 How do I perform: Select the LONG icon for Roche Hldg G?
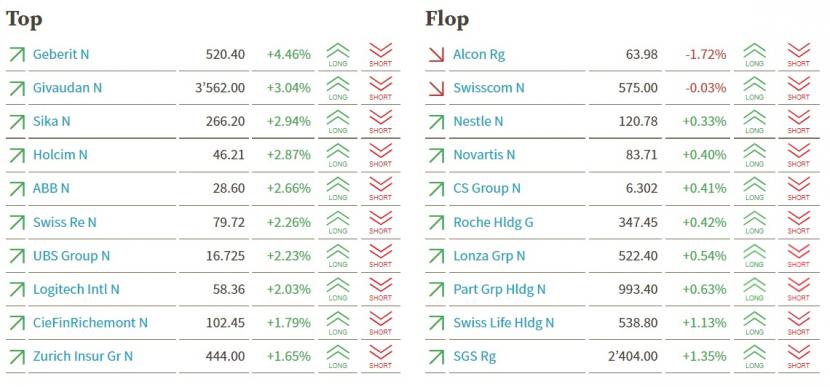click(754, 222)
